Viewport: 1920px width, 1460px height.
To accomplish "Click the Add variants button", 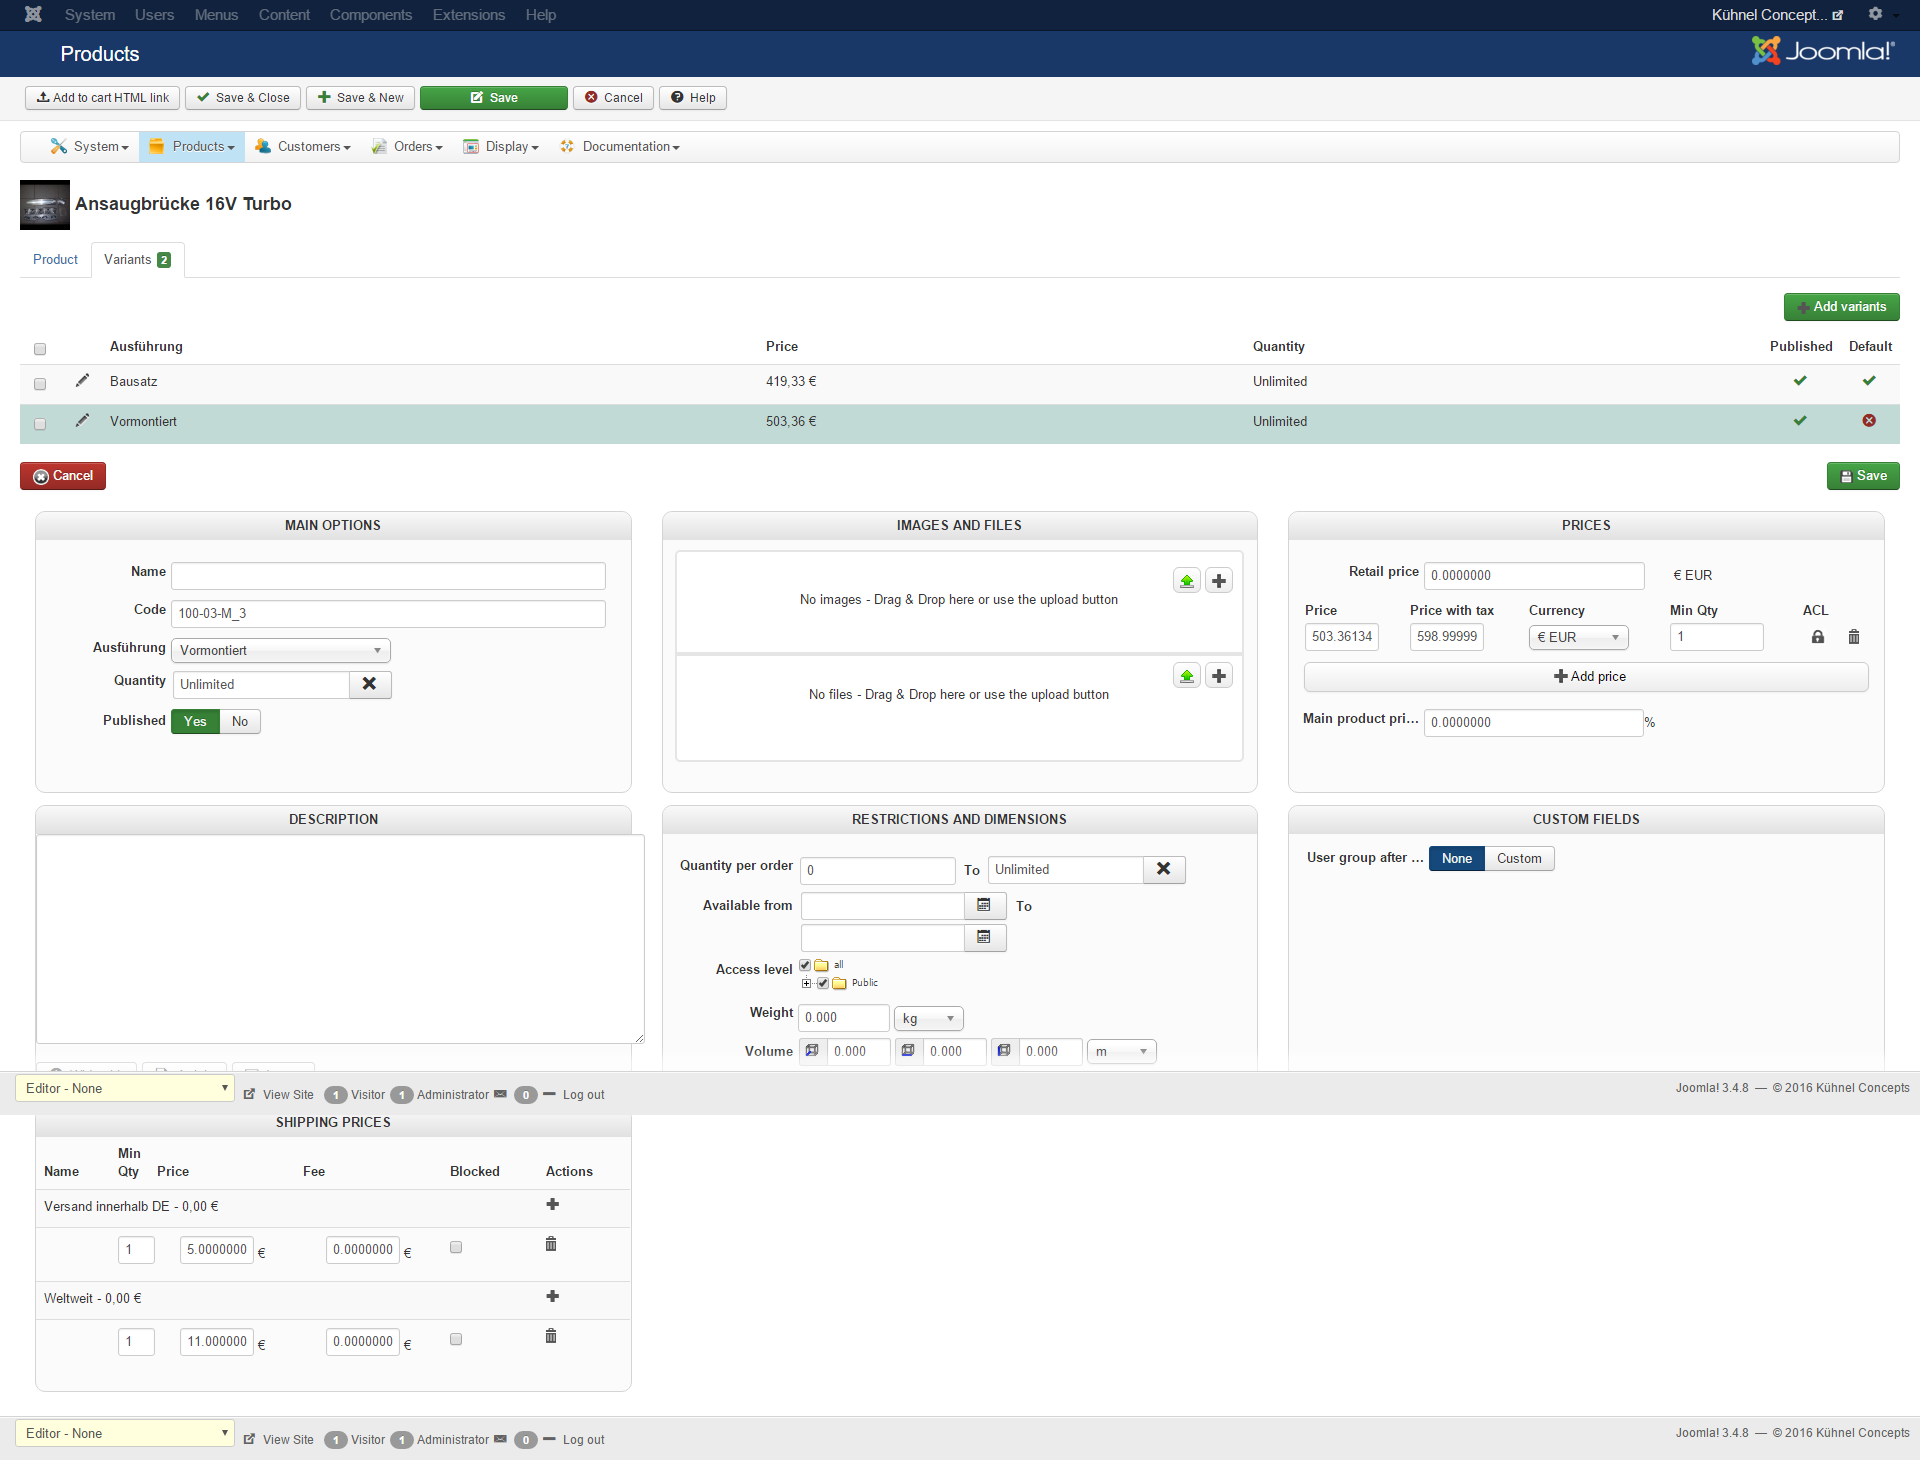I will point(1840,307).
